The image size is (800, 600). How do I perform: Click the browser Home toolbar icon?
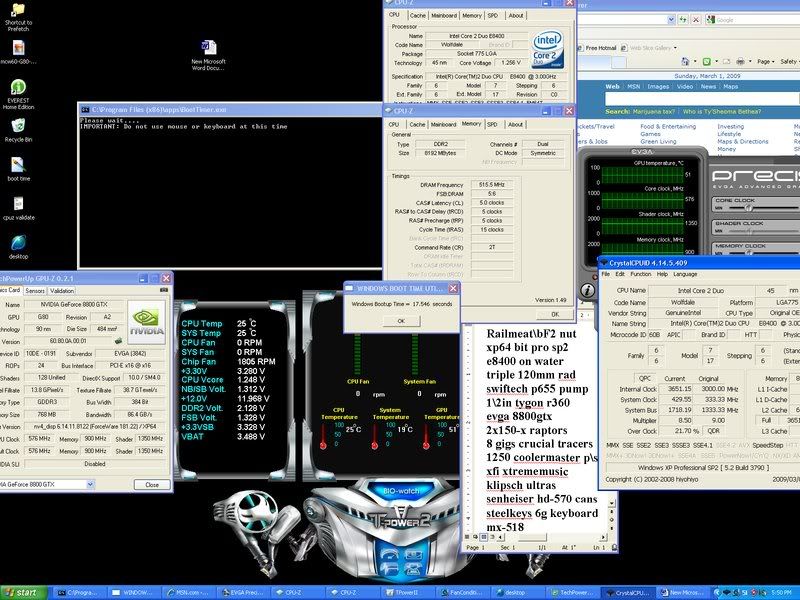tap(685, 61)
